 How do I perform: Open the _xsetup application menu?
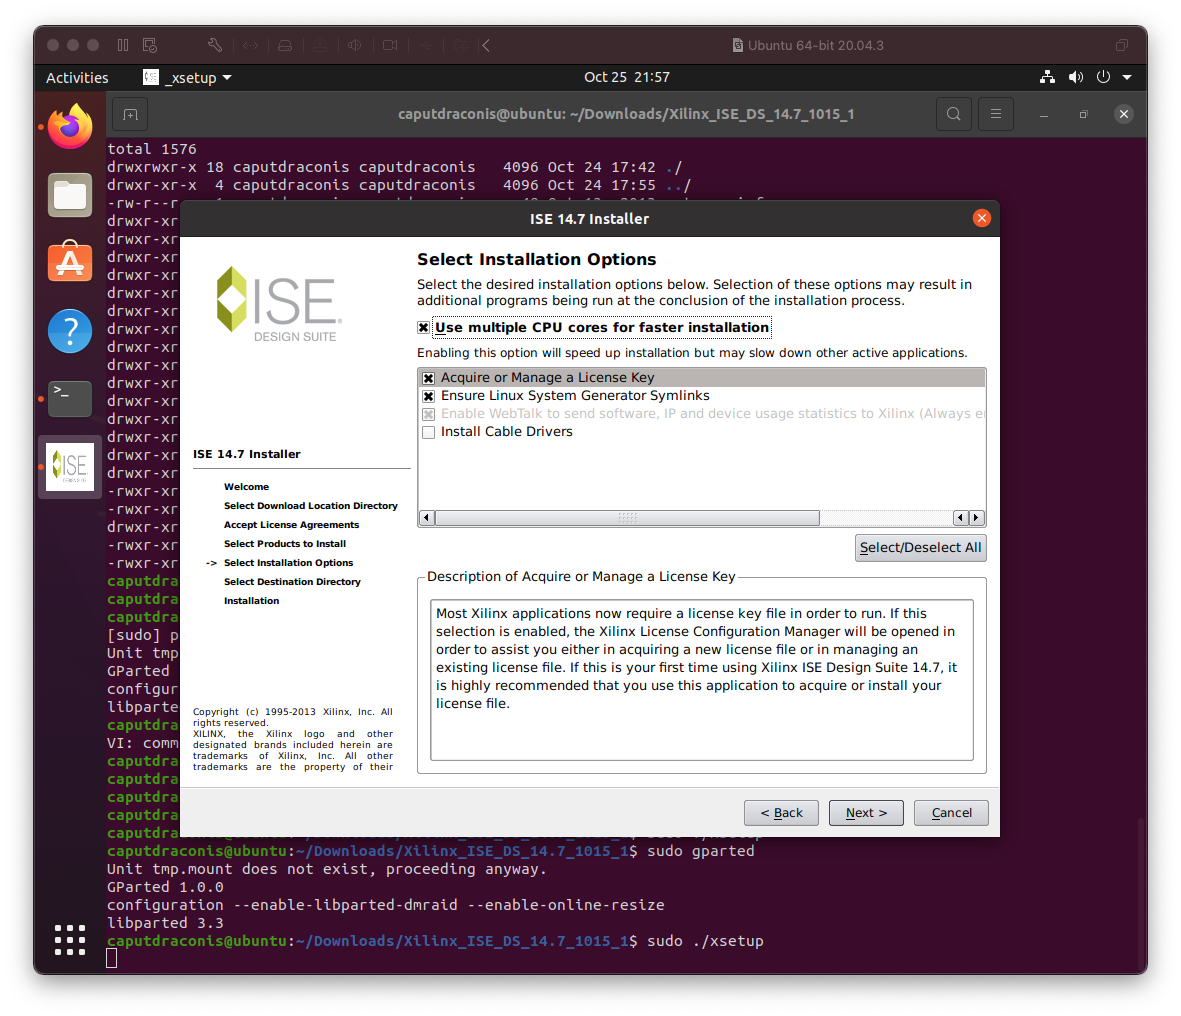(187, 77)
